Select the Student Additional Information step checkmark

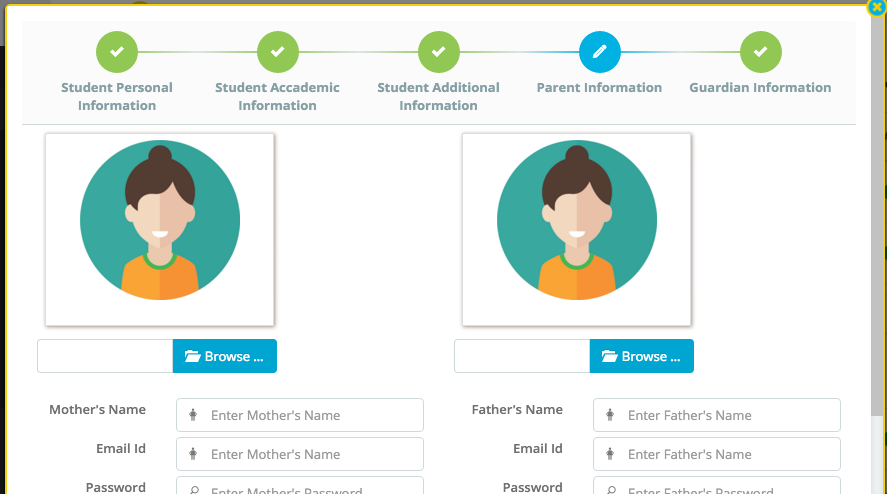click(x=438, y=52)
